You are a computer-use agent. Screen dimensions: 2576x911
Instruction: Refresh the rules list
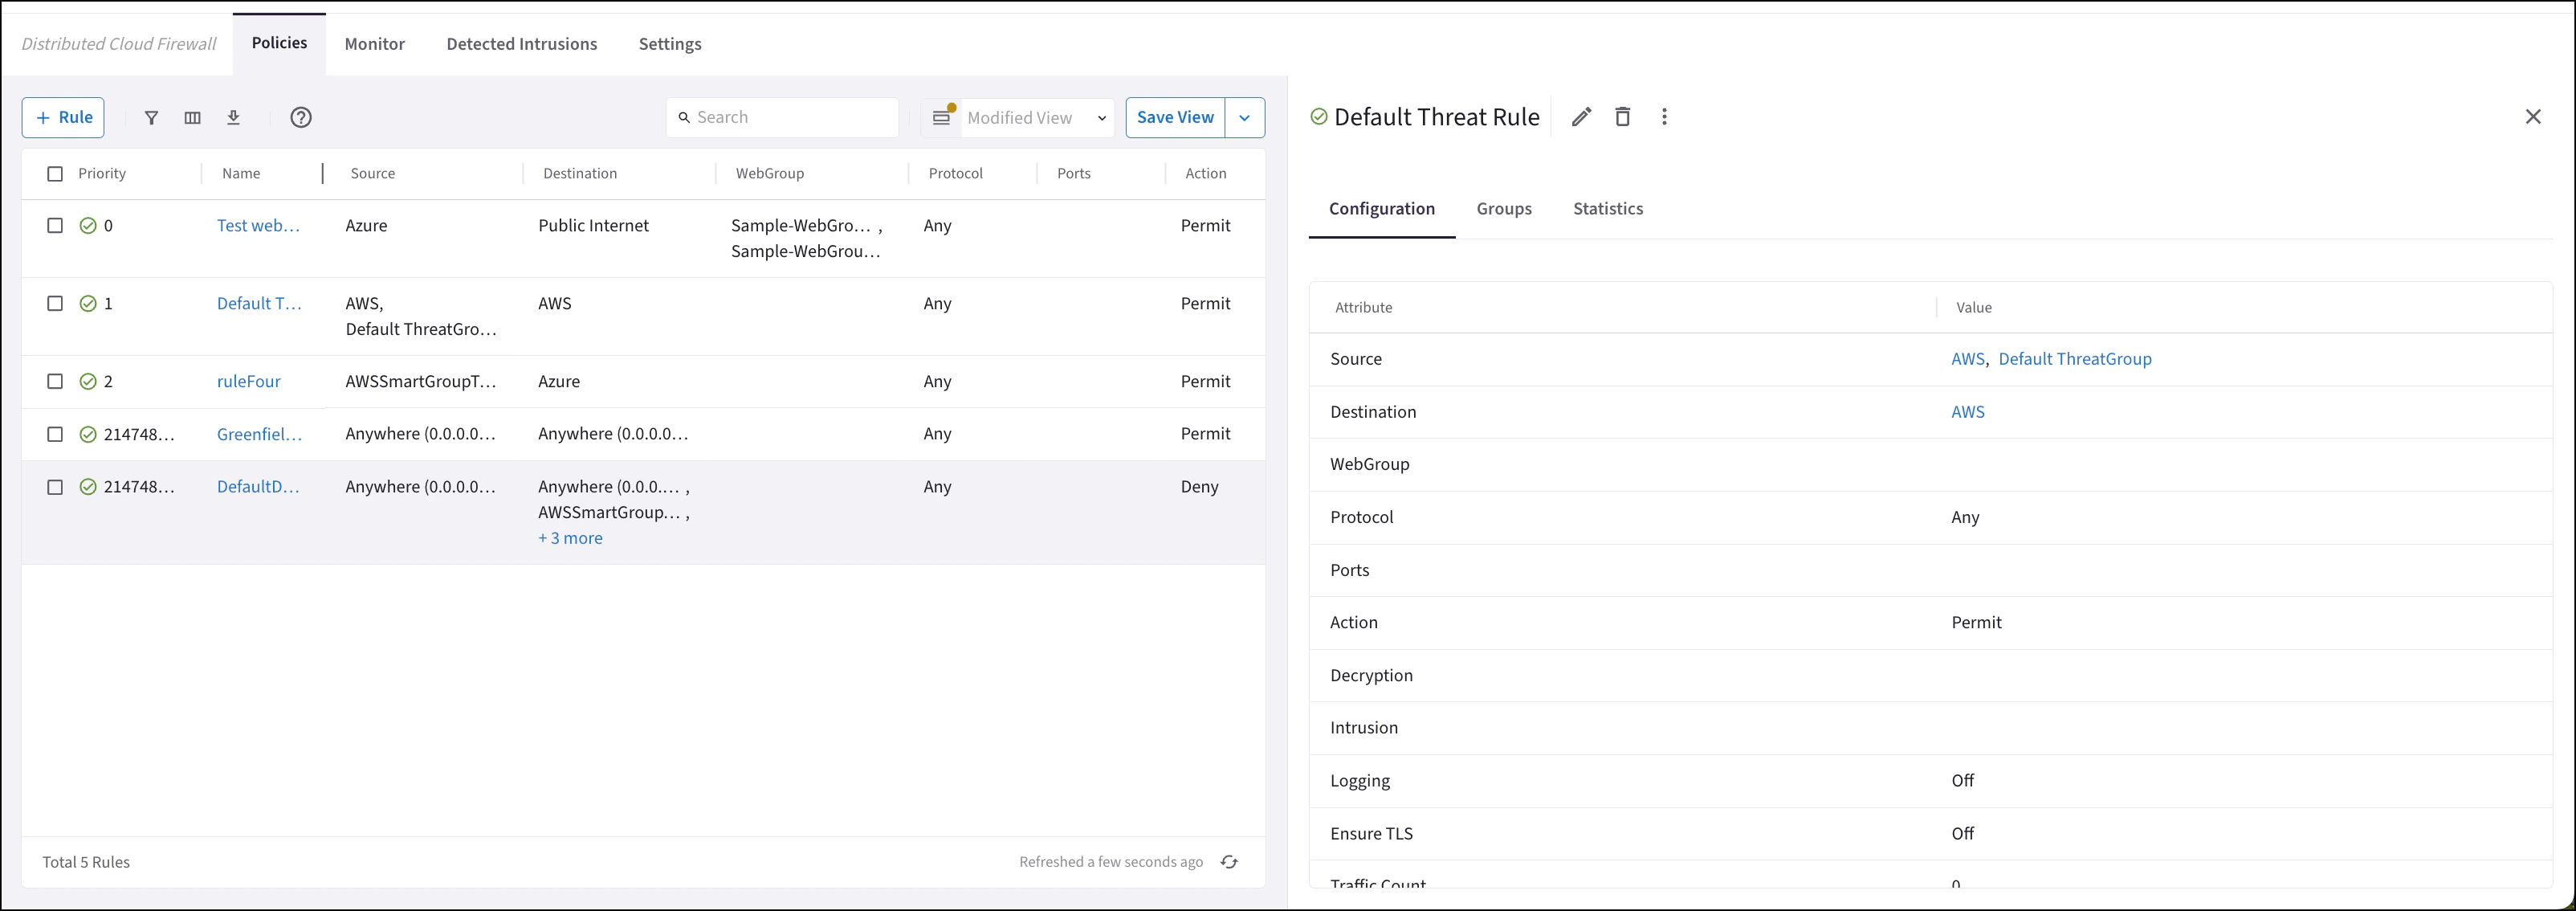click(1229, 862)
